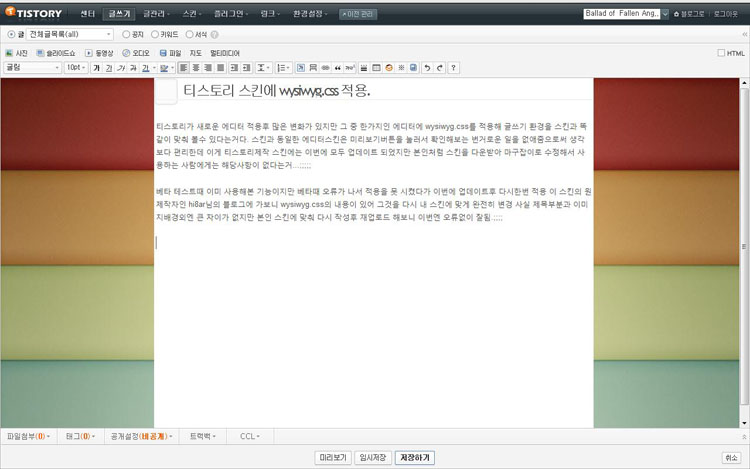Justify text alignment

pos(221,68)
